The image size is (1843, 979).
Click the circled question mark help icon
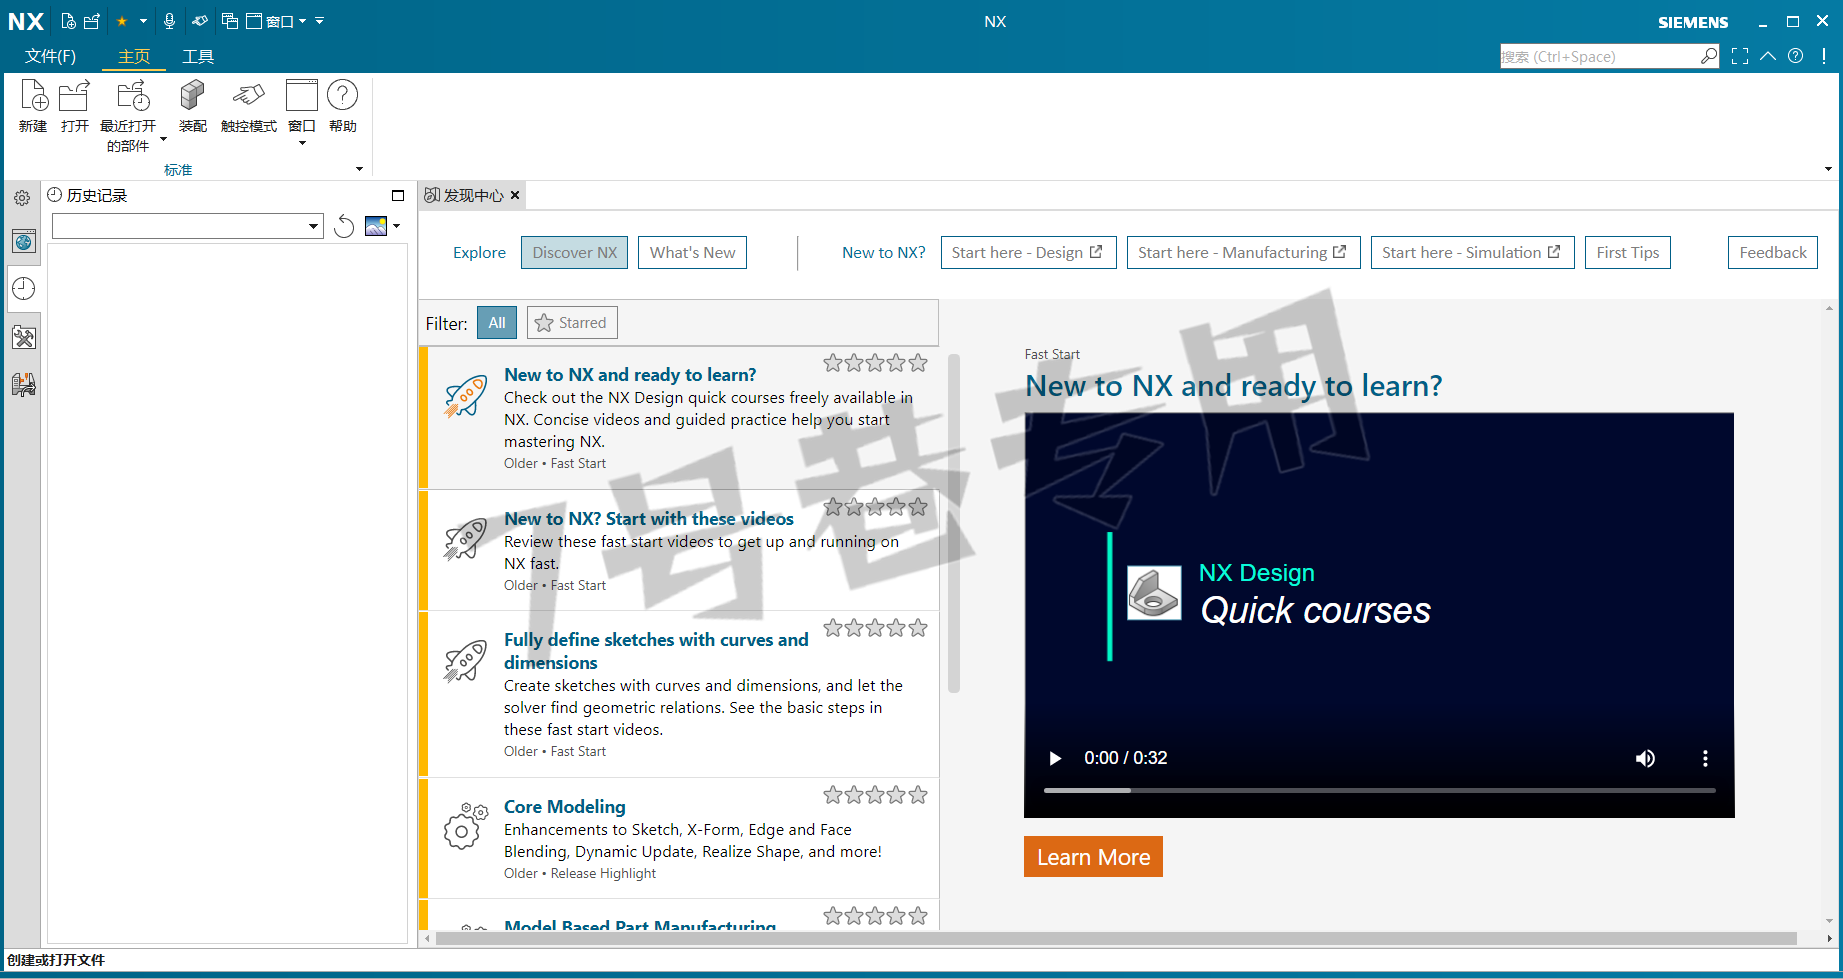(x=1796, y=56)
